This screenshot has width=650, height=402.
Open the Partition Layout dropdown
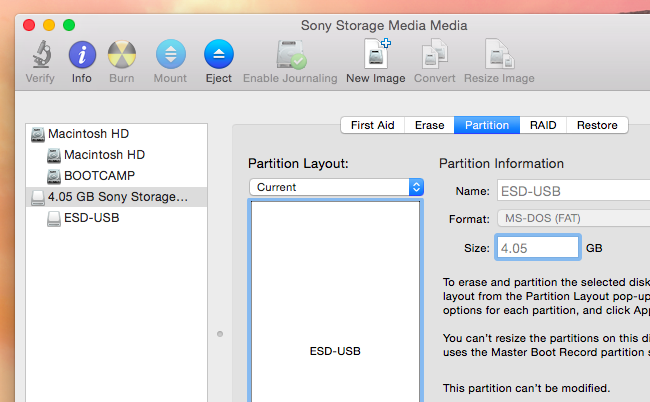336,187
